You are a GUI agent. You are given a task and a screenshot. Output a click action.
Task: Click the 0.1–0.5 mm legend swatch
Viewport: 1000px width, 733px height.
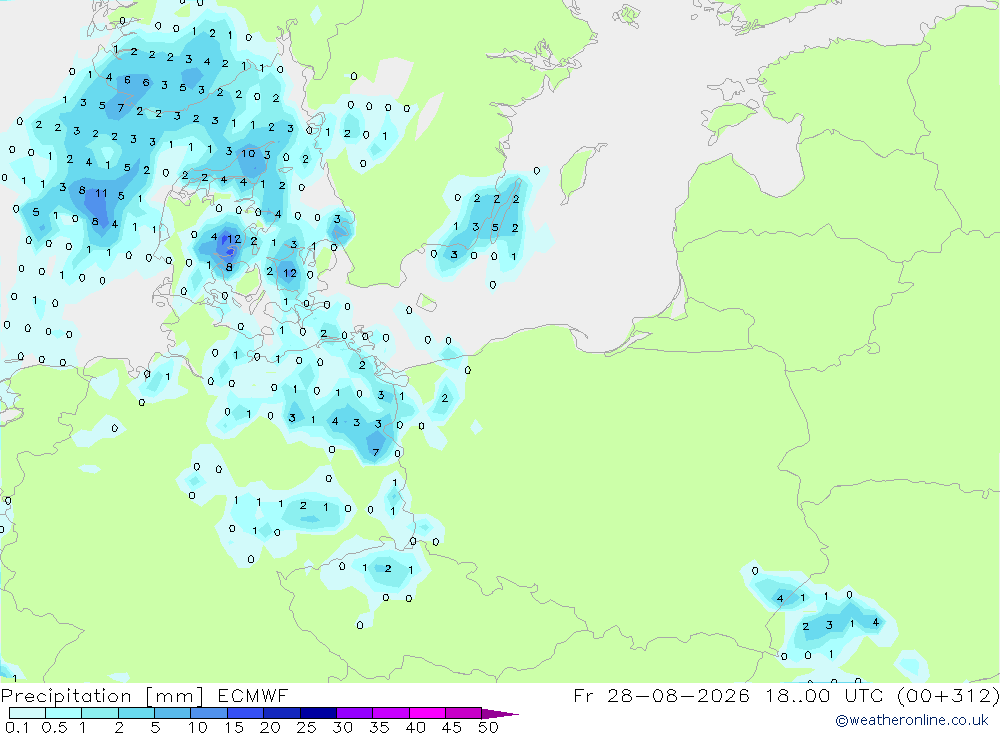tap(27, 713)
